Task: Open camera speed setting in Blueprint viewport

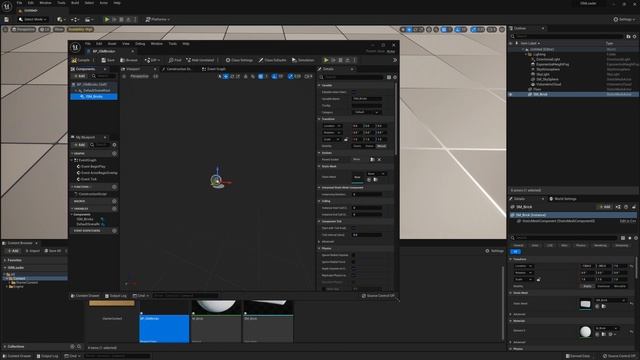Action: (x=309, y=76)
